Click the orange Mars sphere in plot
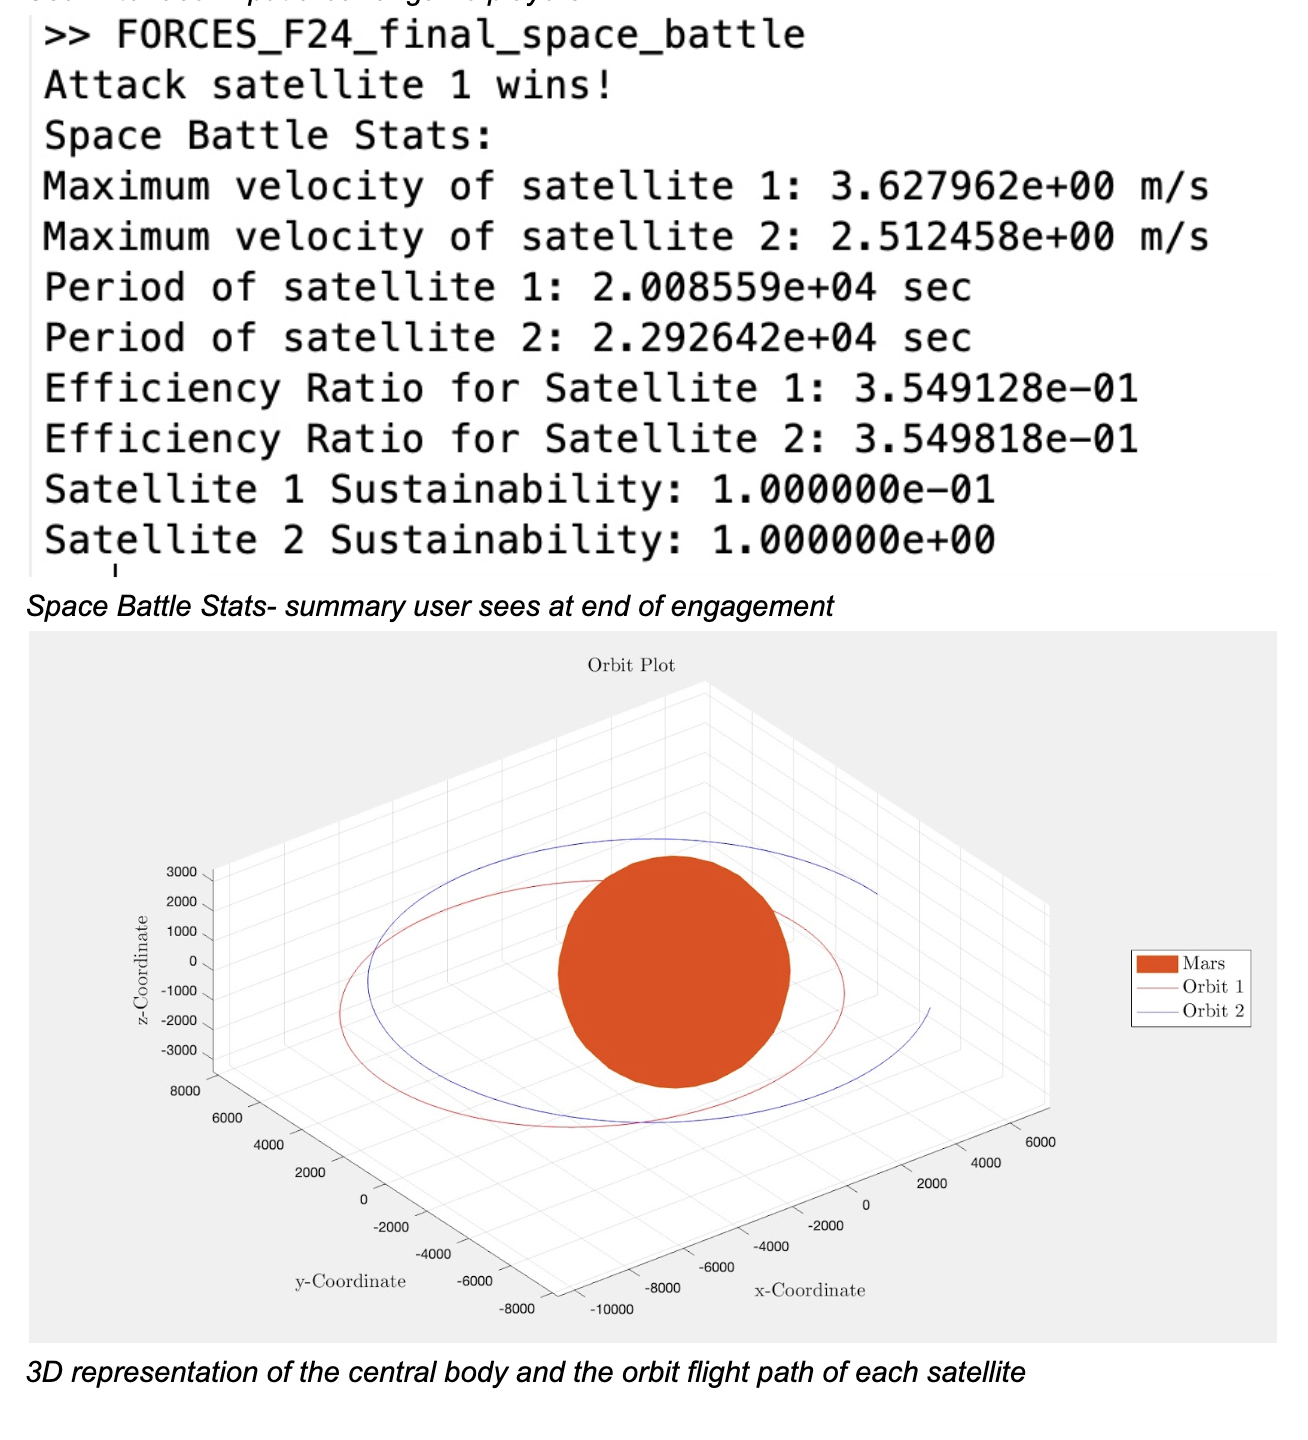1308x1440 pixels. pos(673,971)
